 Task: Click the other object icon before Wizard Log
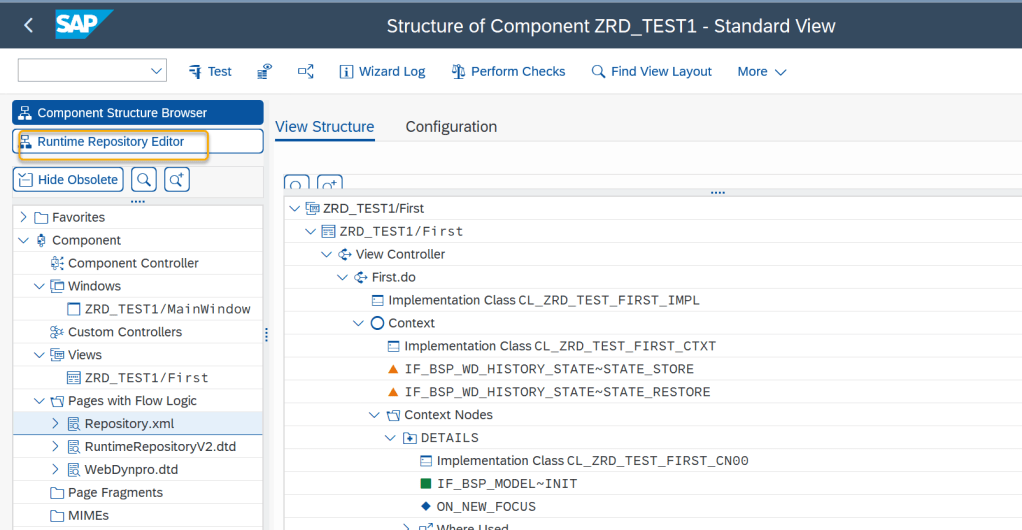306,71
